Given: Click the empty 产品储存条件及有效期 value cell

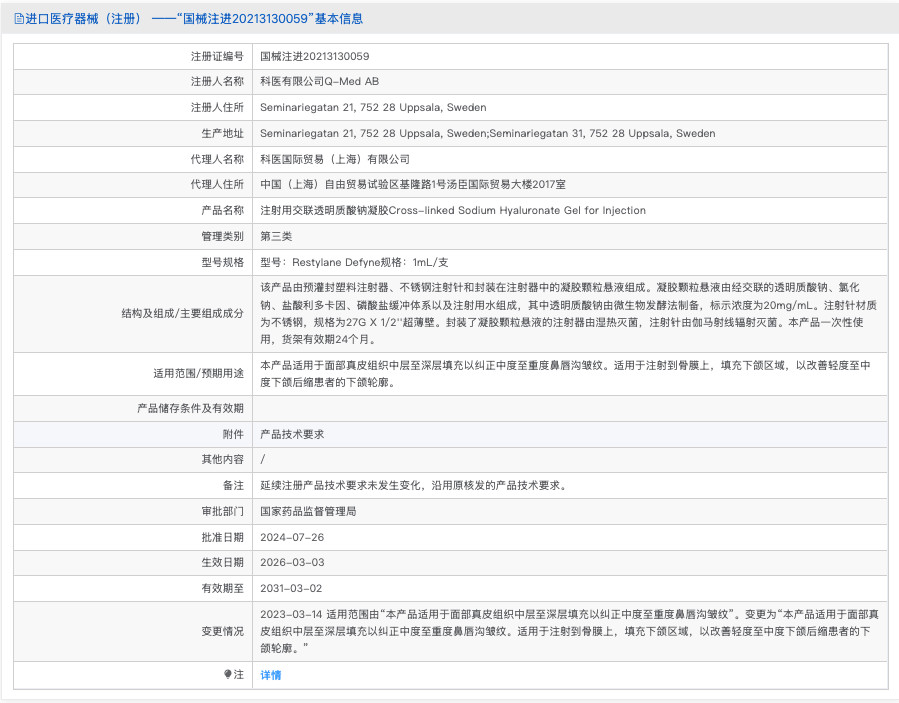Looking at the screenshot, I should pyautogui.click(x=570, y=408).
